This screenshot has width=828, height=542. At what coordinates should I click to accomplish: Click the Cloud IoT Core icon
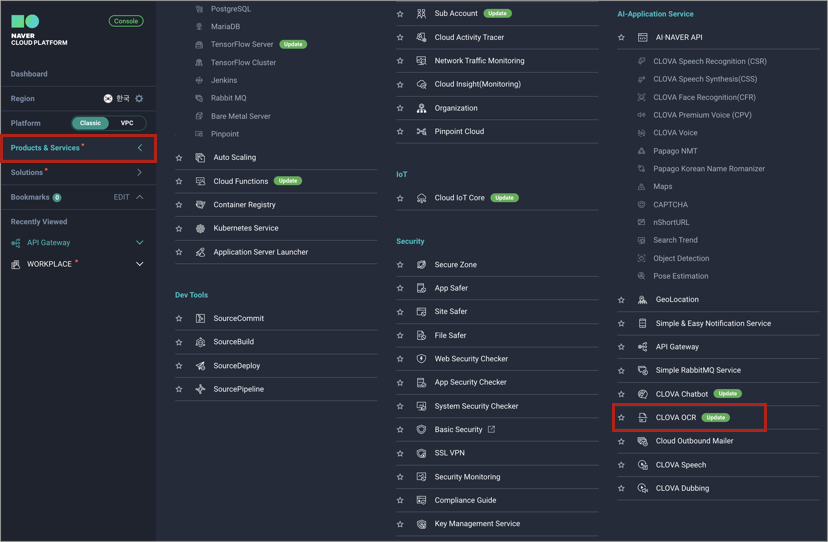(x=421, y=198)
